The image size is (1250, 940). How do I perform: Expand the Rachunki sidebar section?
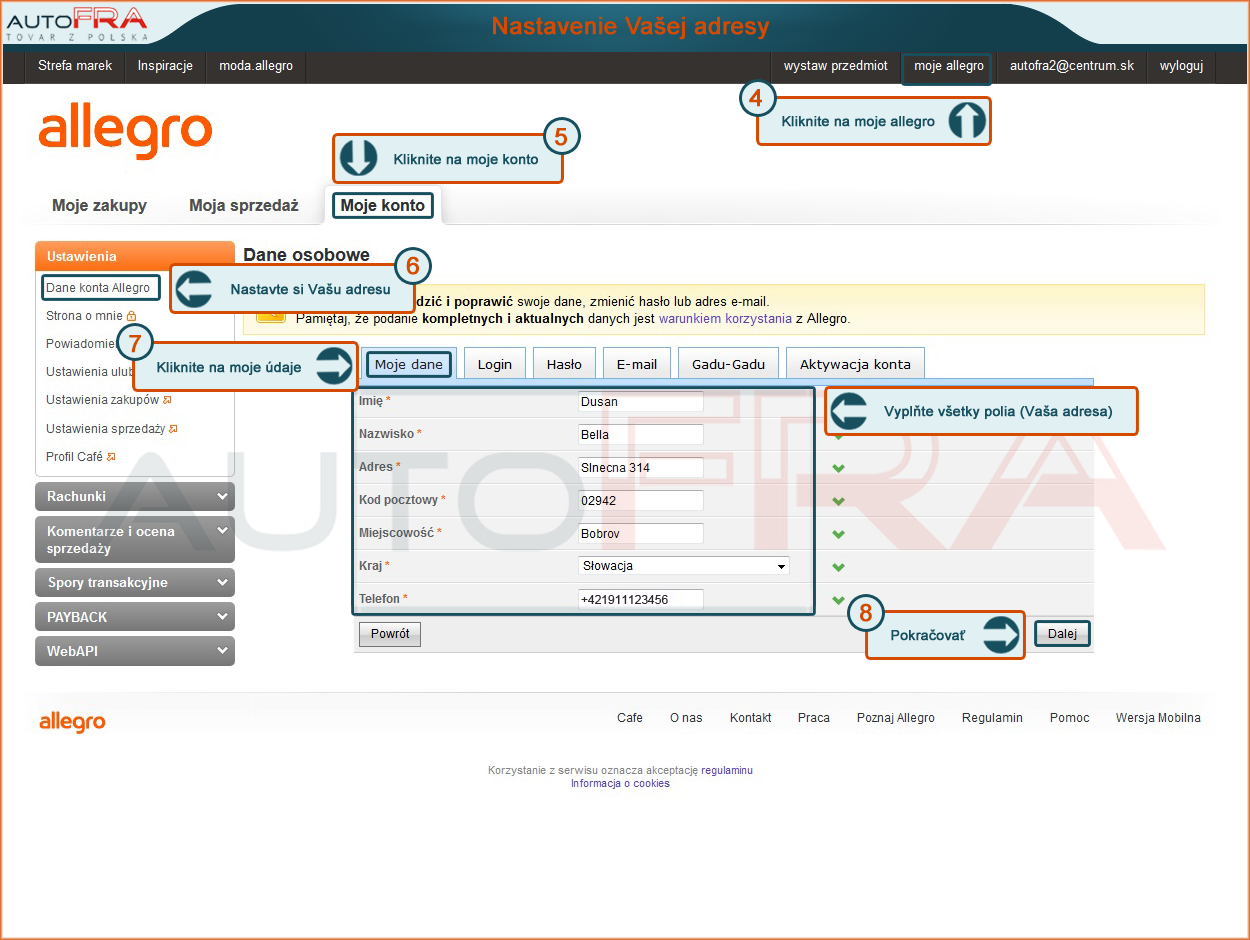[135, 497]
